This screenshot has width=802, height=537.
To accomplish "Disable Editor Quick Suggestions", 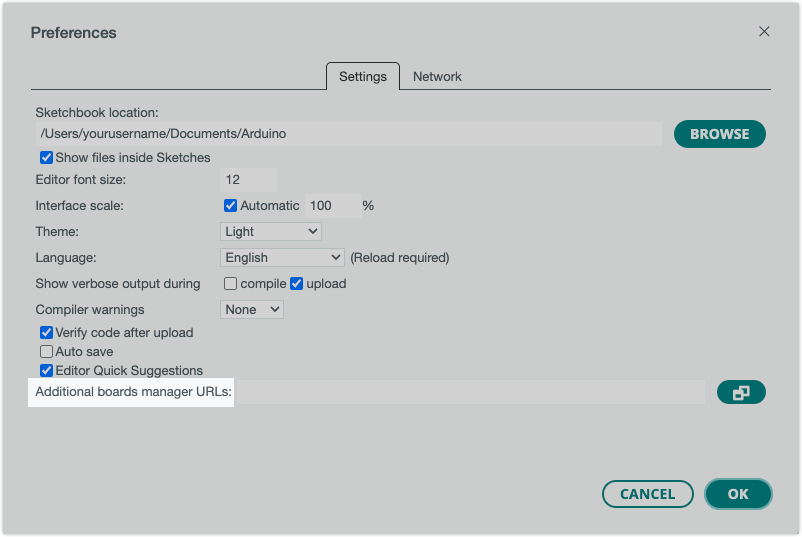I will point(46,371).
